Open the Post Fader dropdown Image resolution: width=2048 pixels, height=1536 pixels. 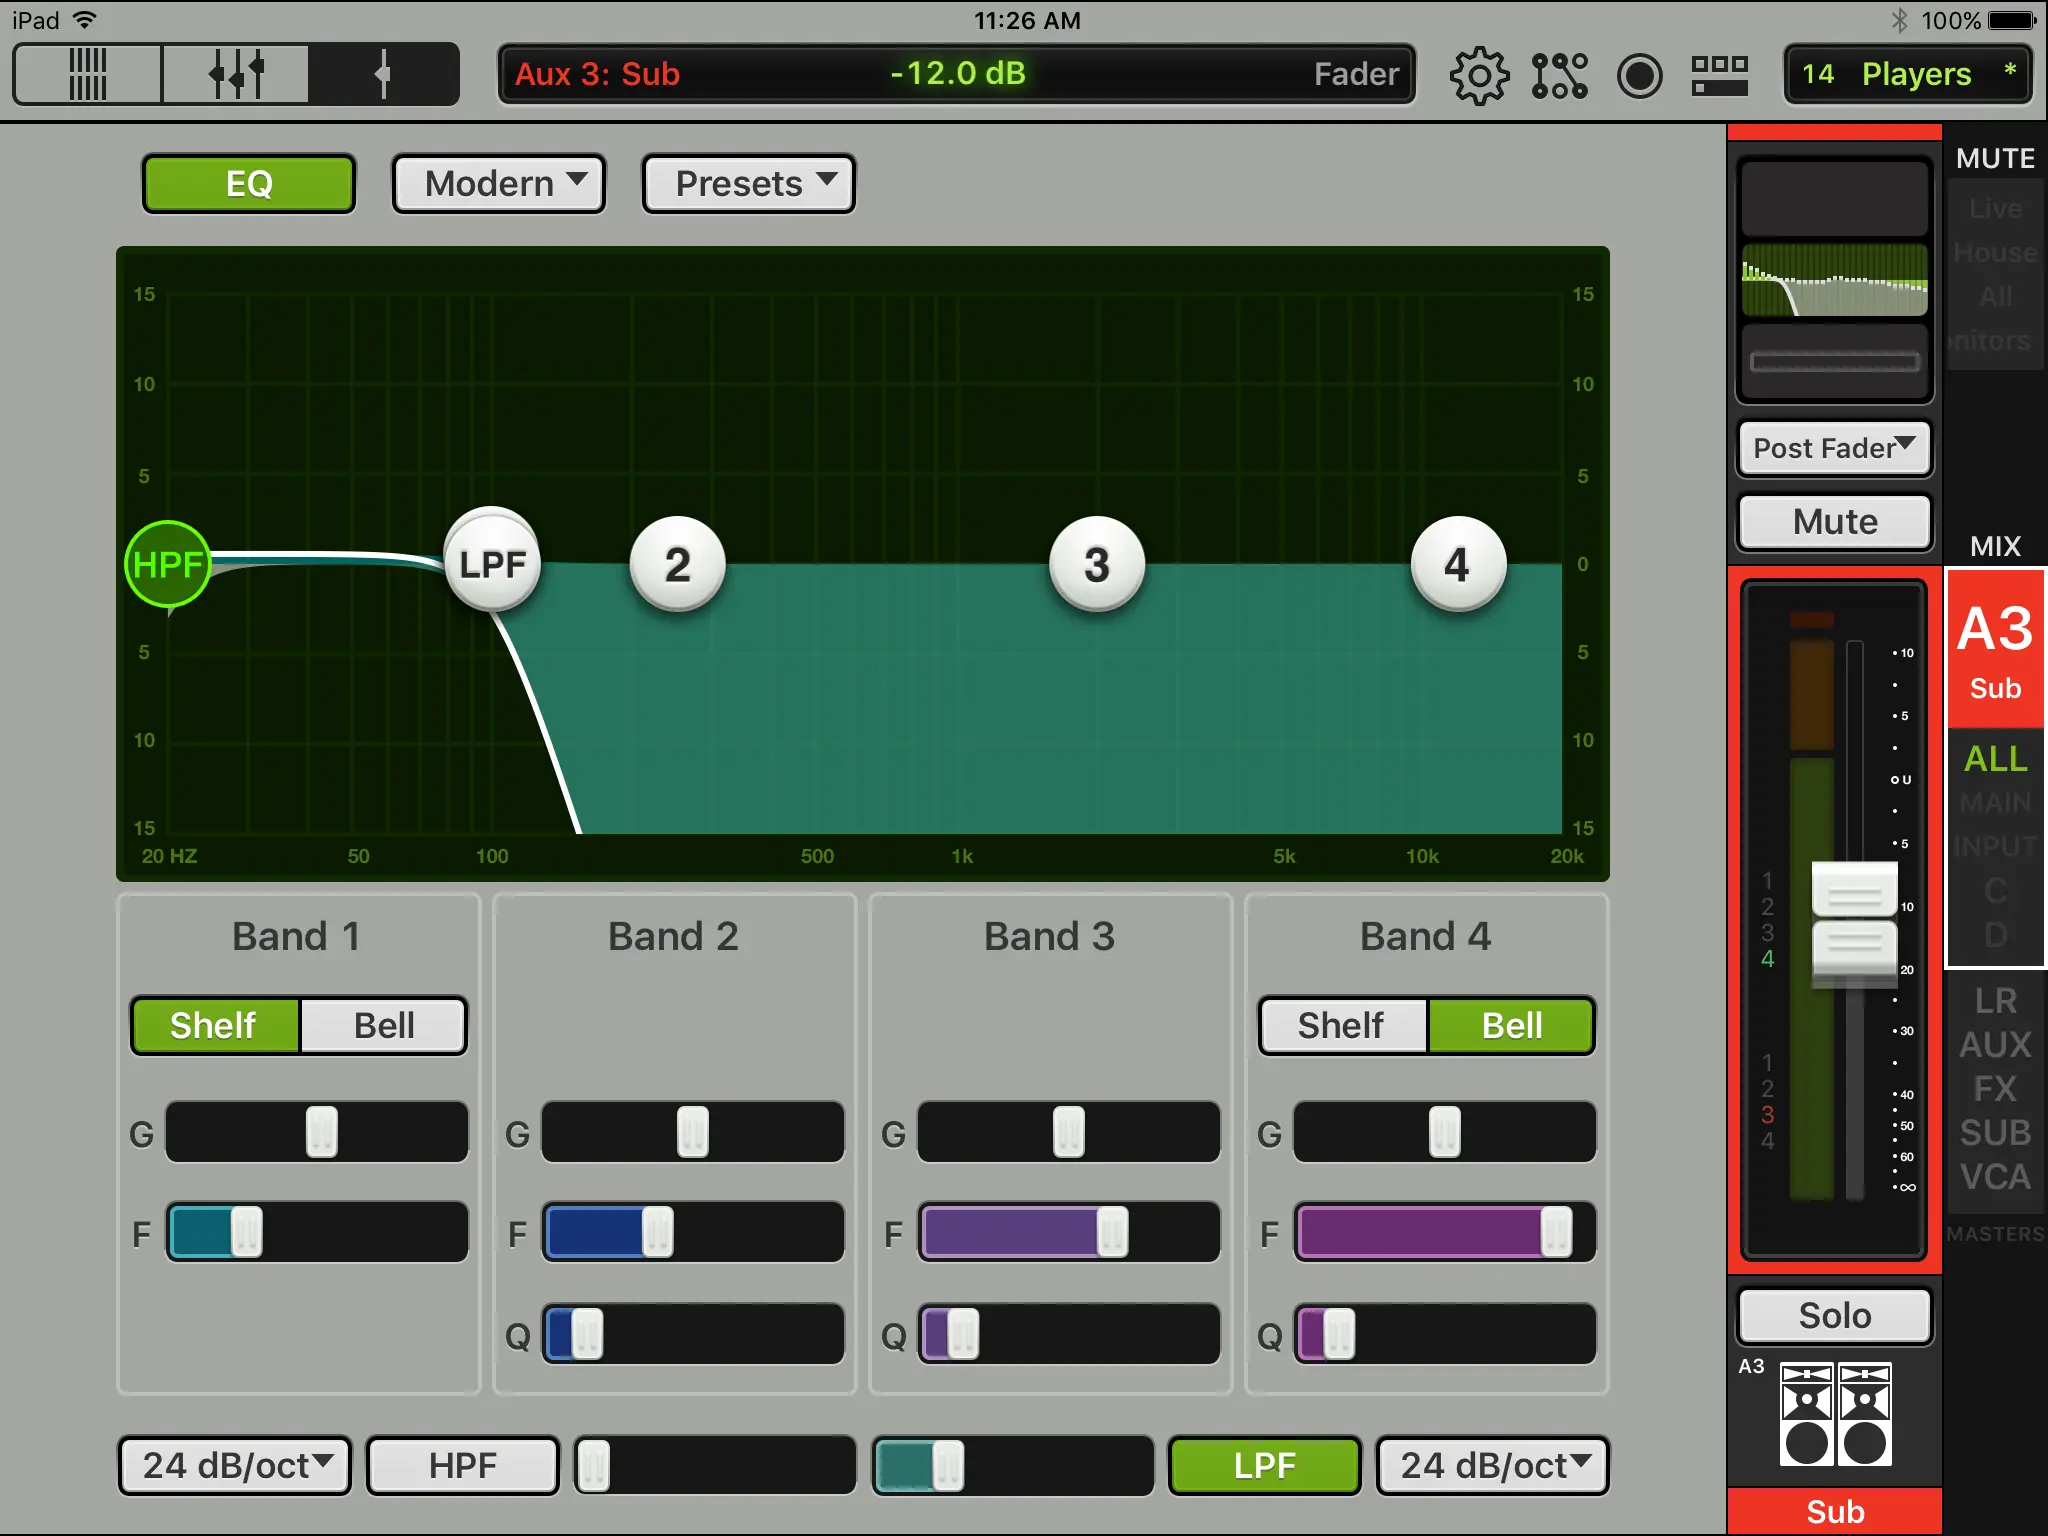(1835, 448)
